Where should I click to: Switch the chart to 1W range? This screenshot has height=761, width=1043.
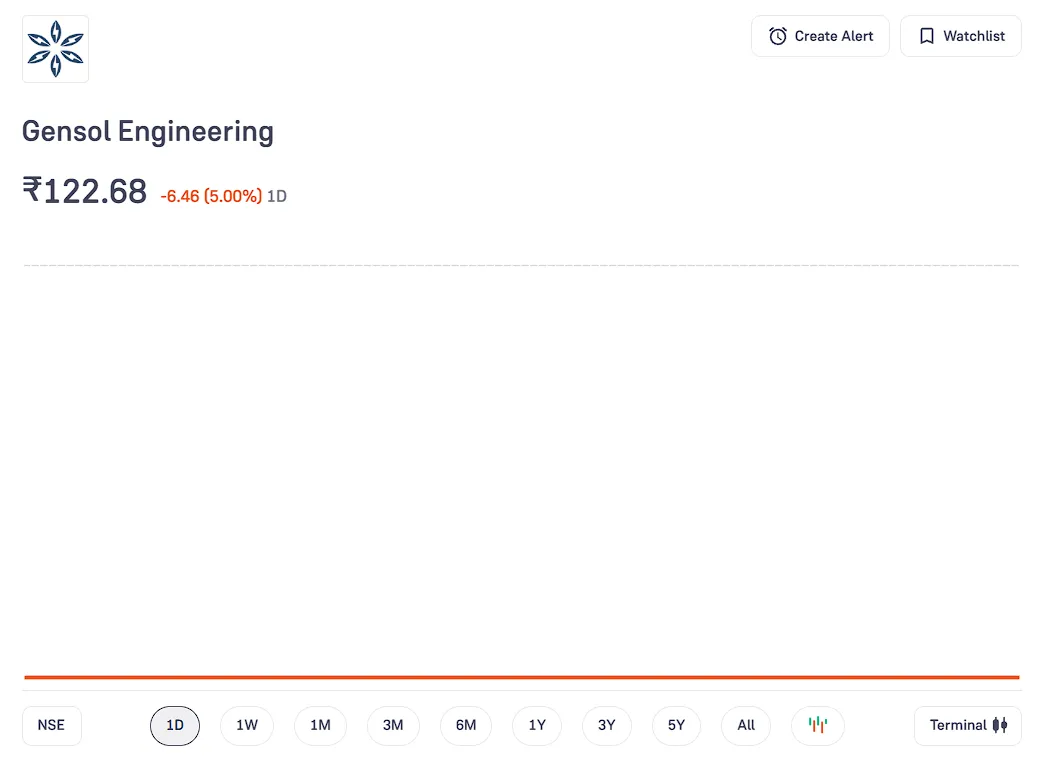[247, 725]
